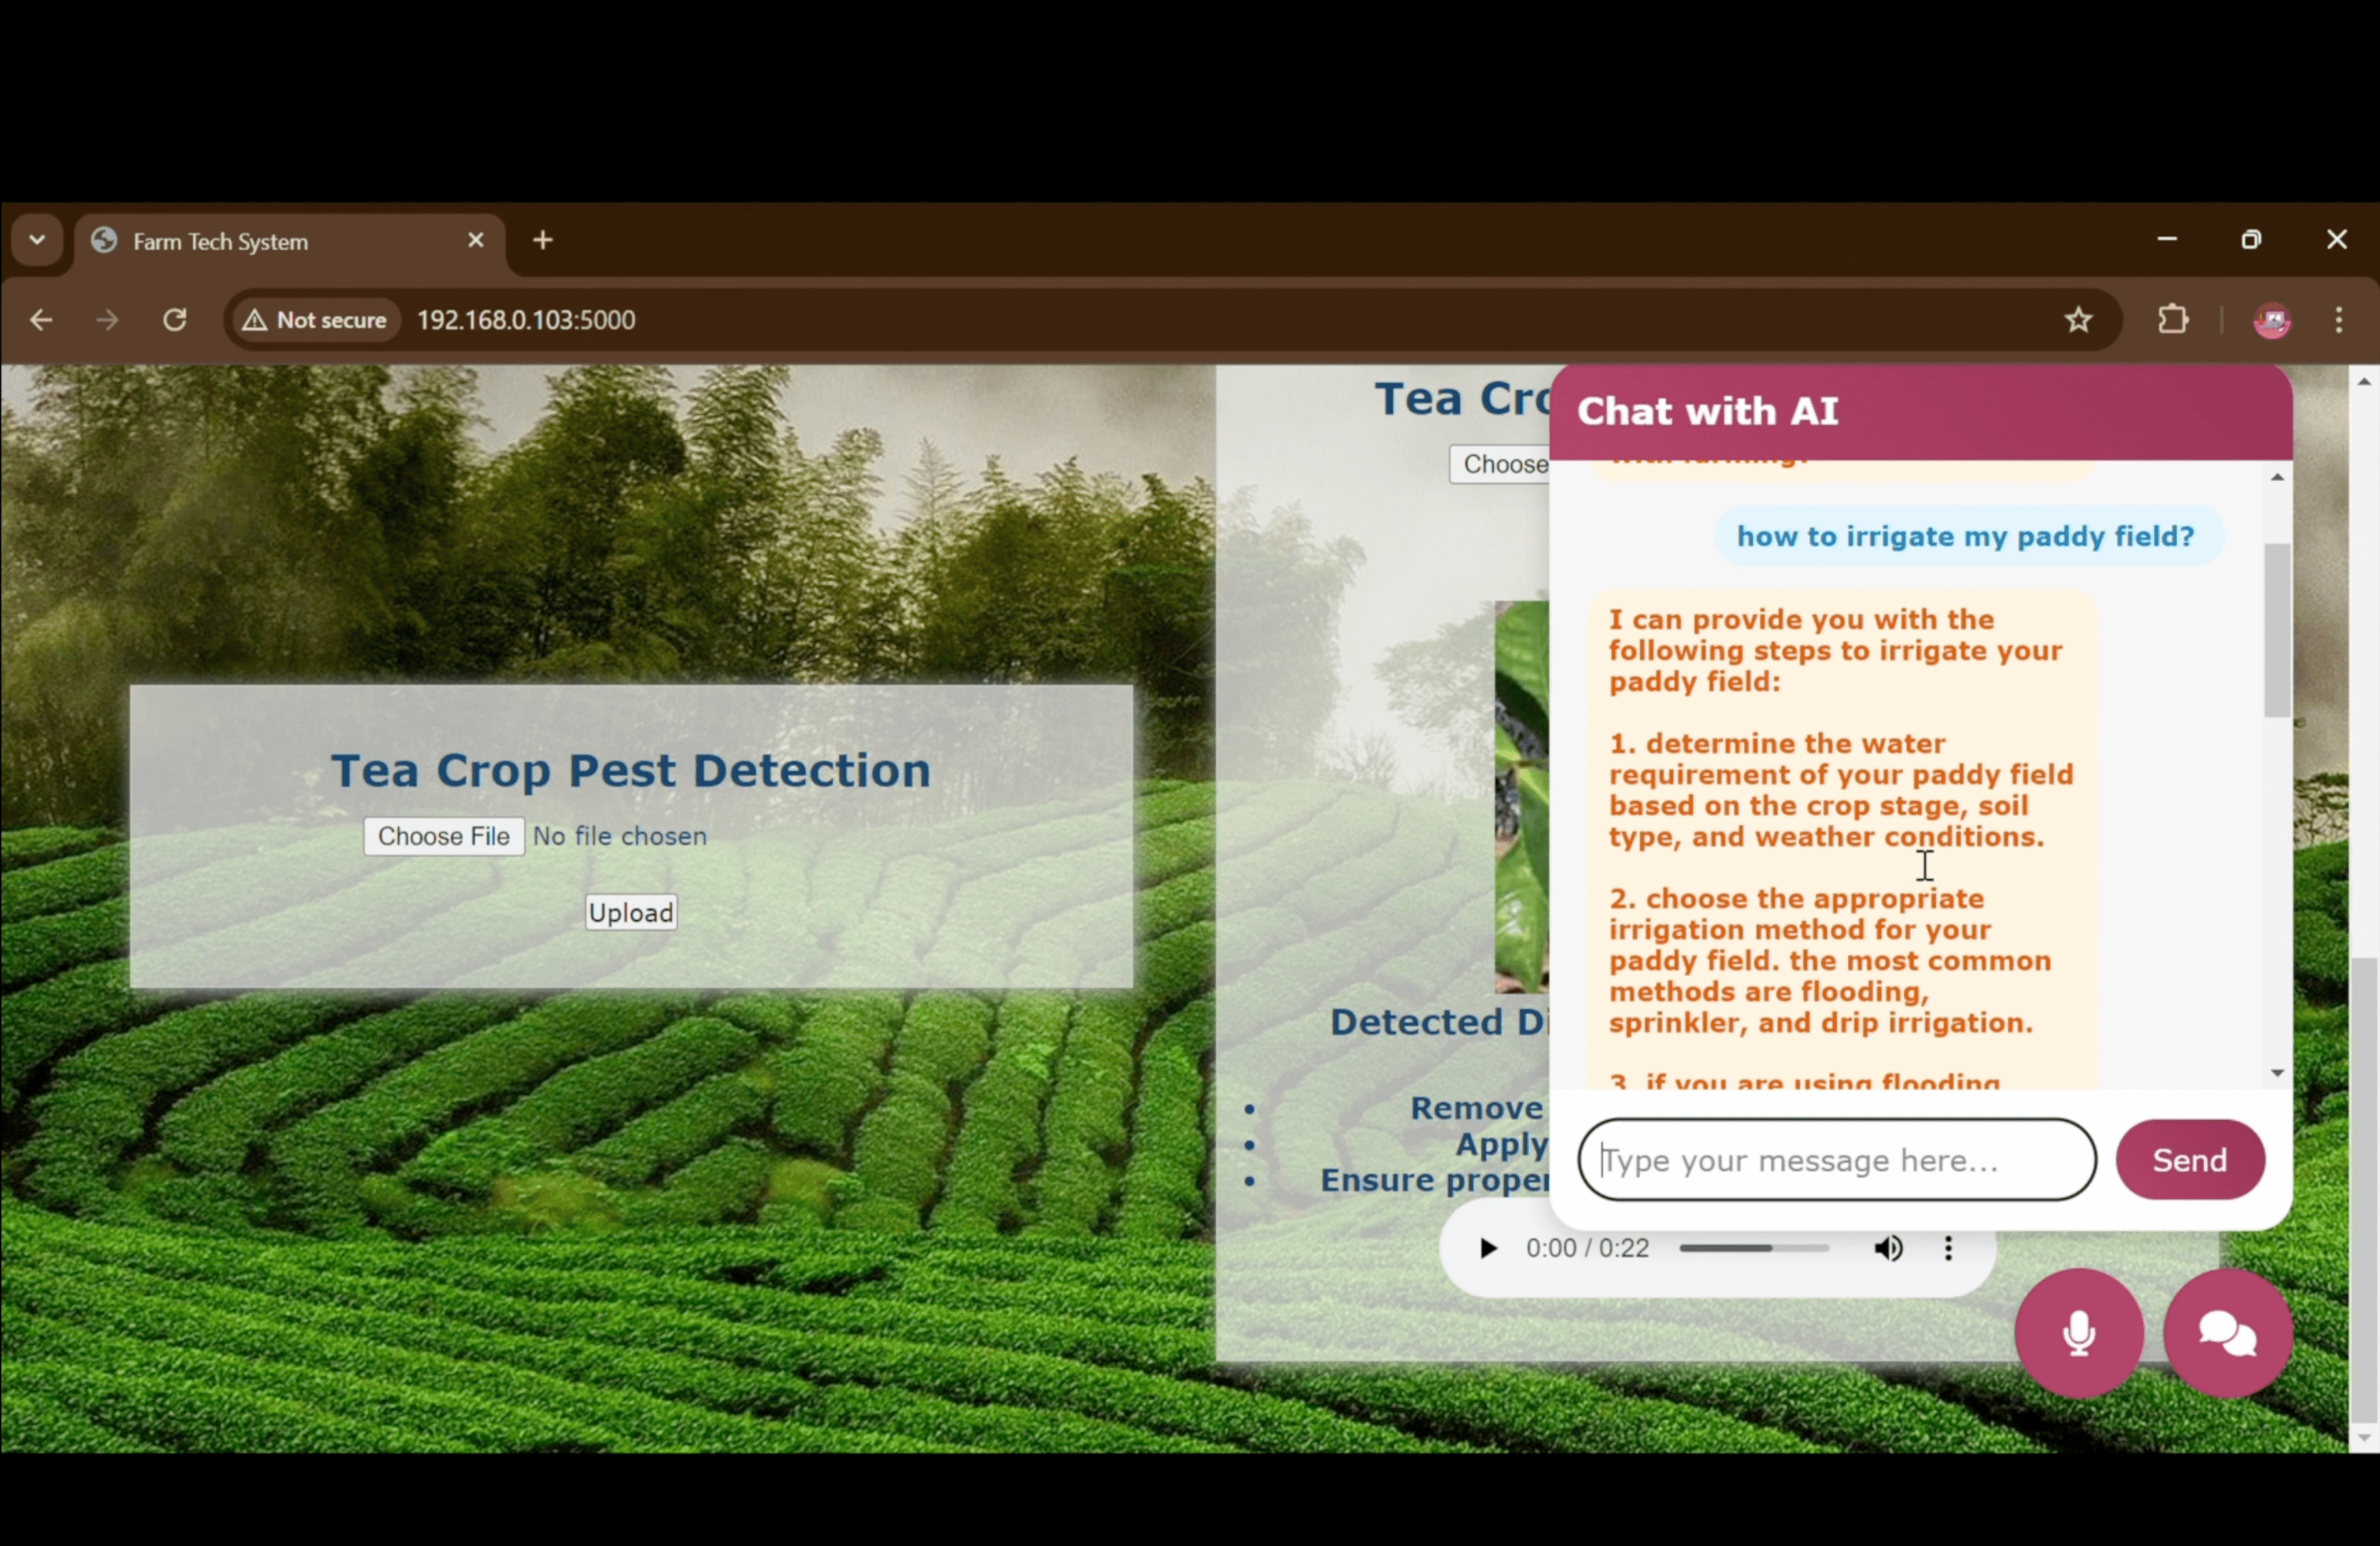Play the audio recommendation clip
The image size is (2380, 1546).
coord(1487,1248)
